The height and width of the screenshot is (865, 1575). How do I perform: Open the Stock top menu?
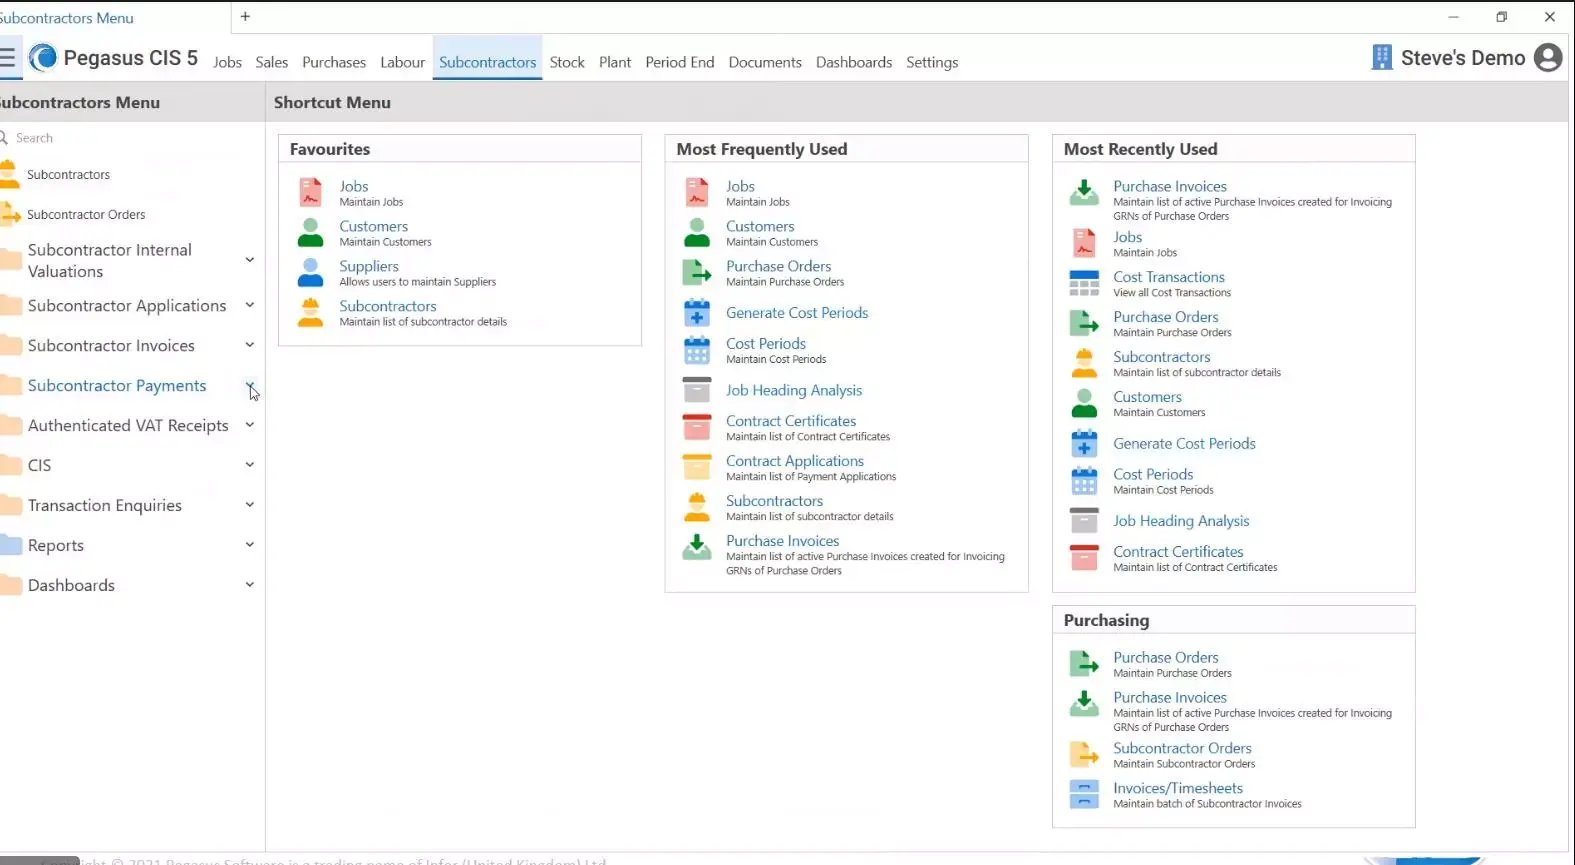[x=567, y=62]
